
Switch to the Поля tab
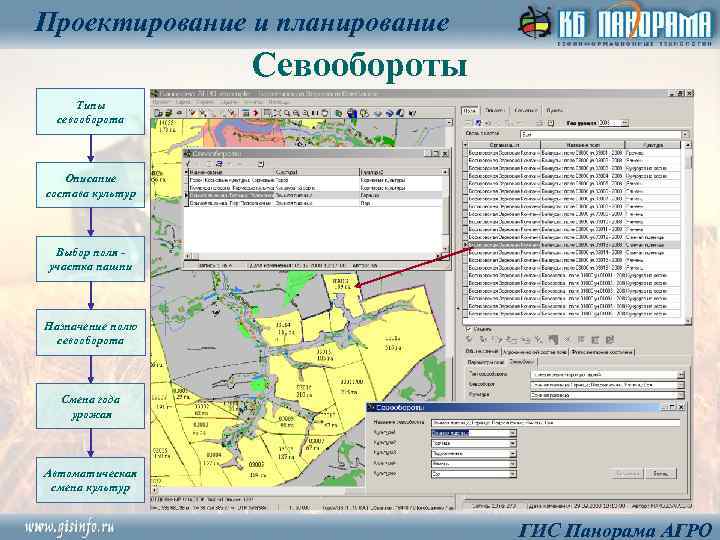pos(469,111)
